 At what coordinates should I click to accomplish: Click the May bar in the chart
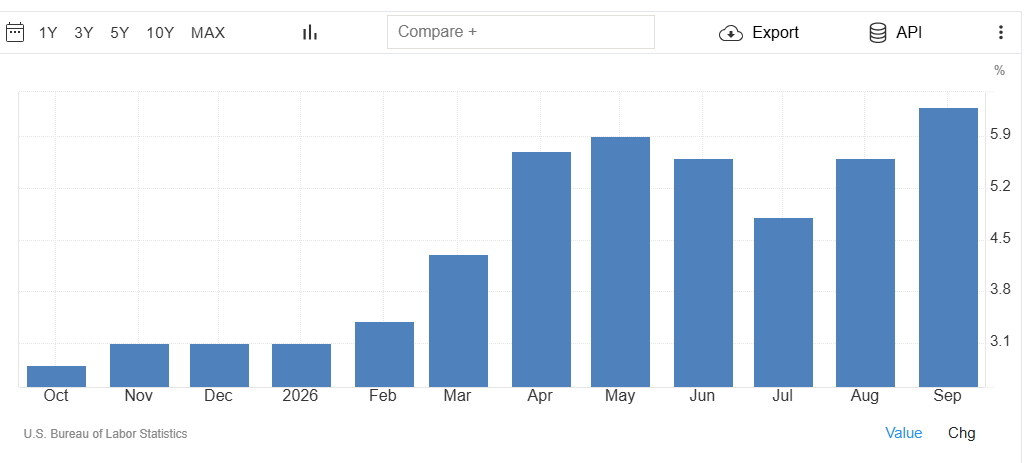tap(620, 262)
